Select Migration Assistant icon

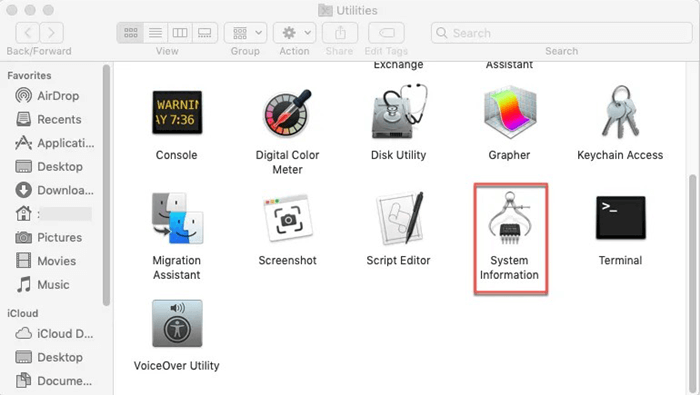177,218
